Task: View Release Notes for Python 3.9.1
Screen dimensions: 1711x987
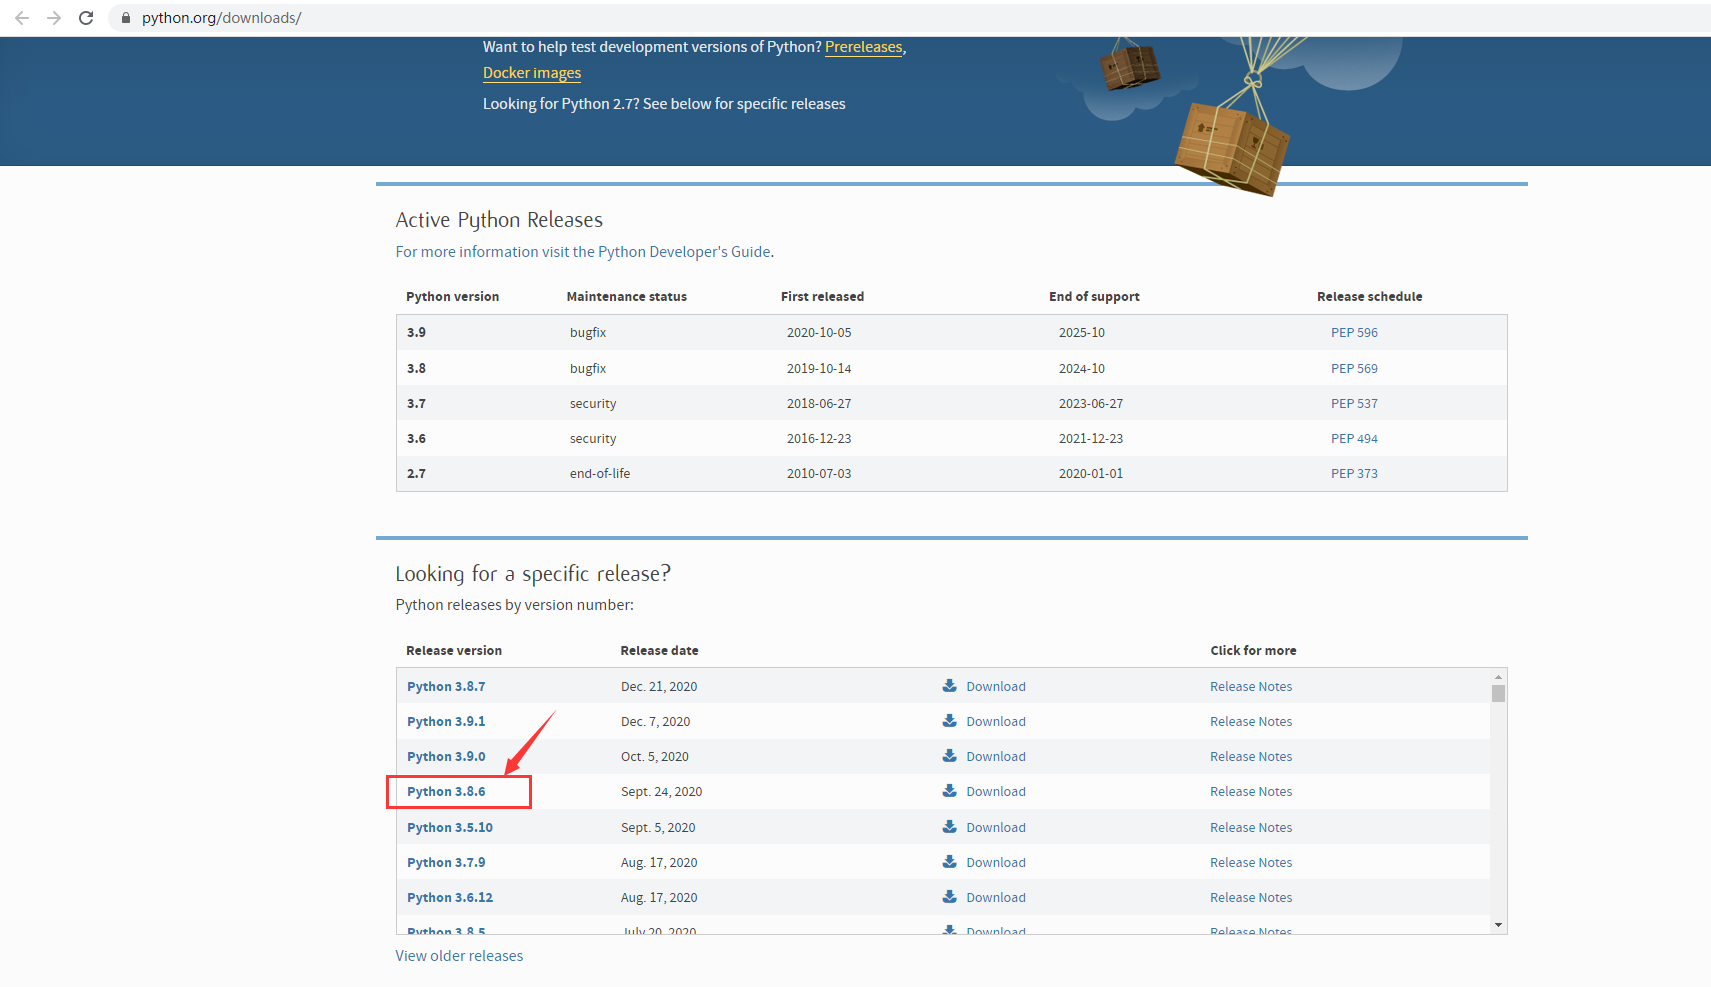Action: click(1251, 722)
